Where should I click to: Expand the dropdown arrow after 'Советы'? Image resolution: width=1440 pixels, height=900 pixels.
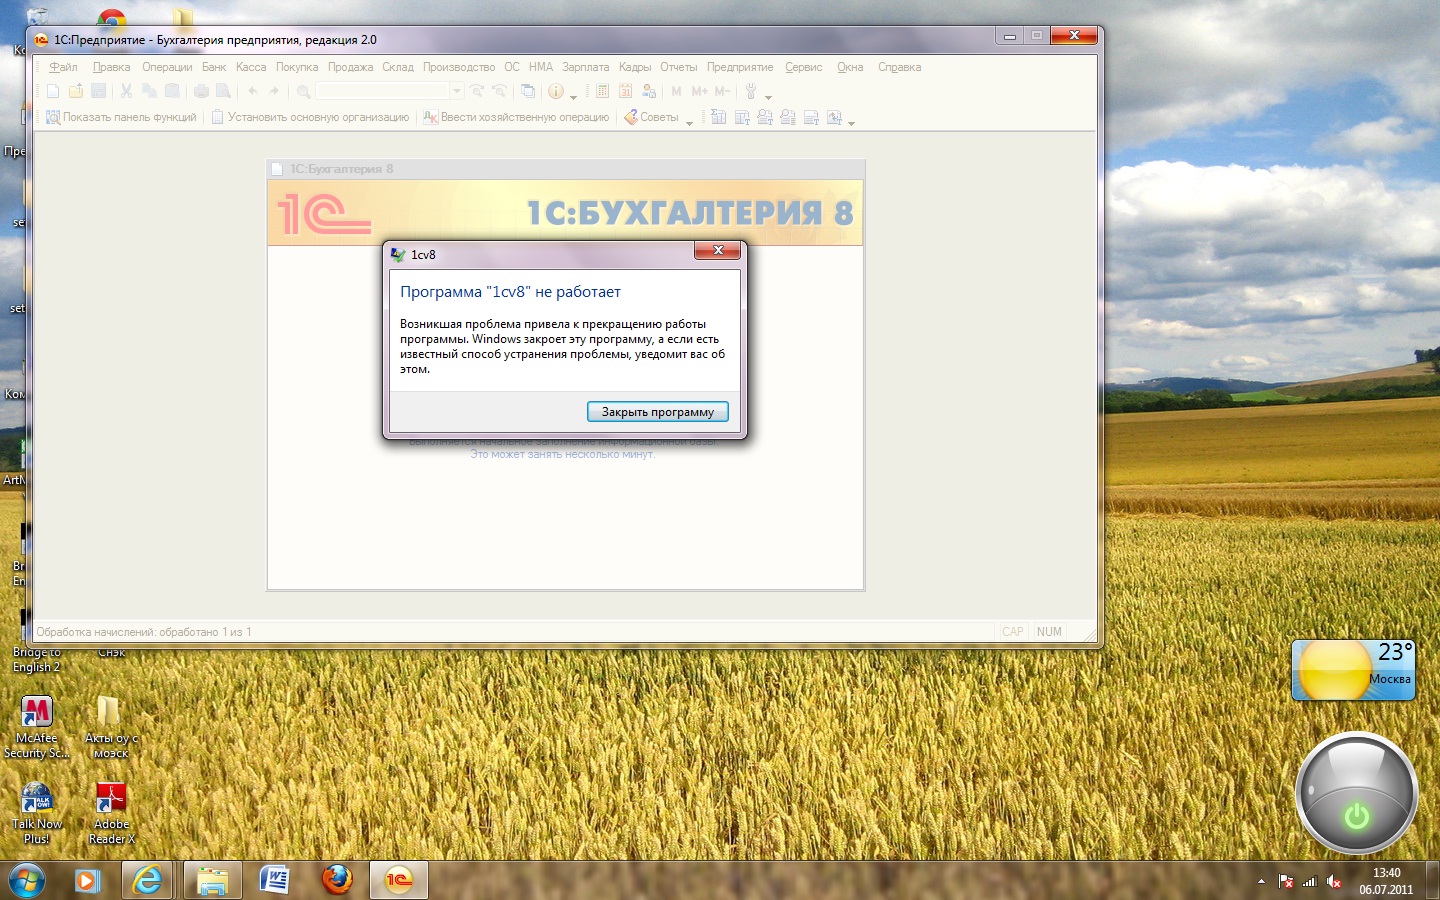coord(689,122)
